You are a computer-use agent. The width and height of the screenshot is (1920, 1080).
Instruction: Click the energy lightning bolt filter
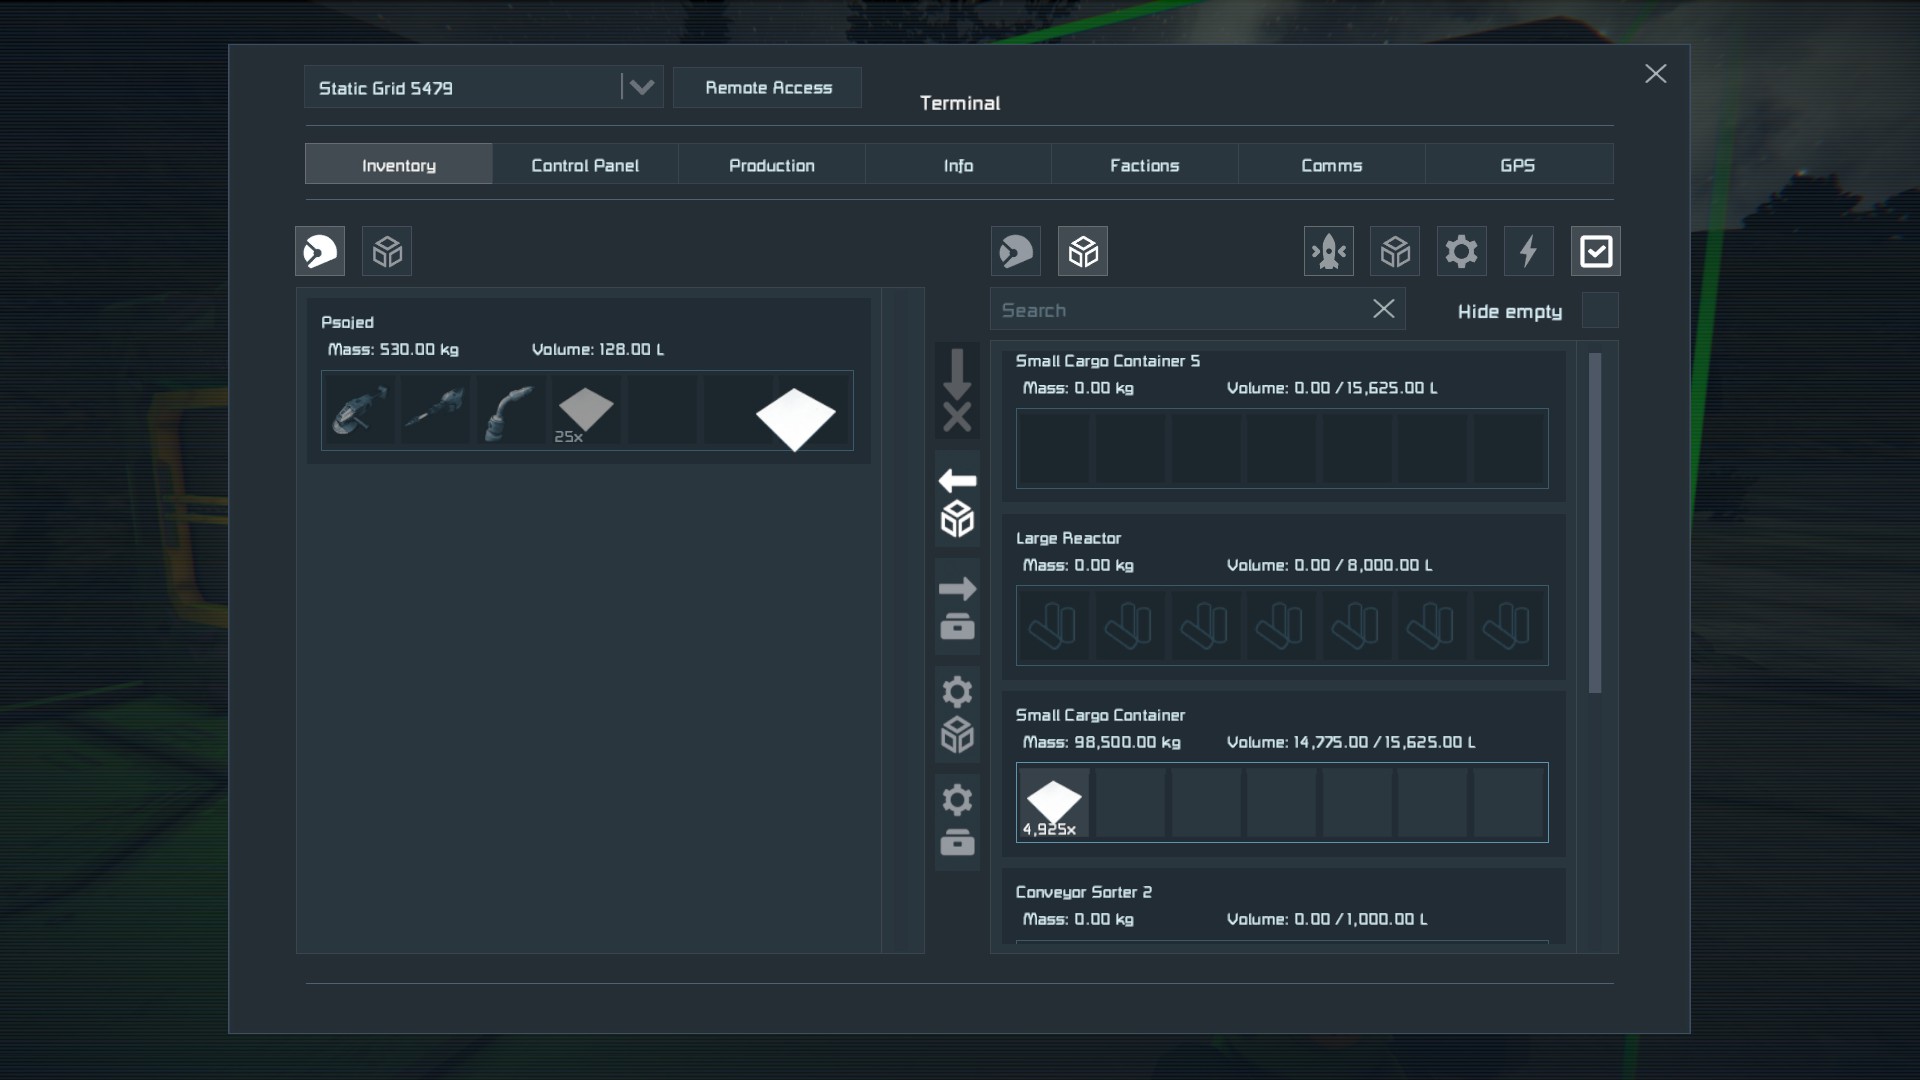[x=1528, y=251]
